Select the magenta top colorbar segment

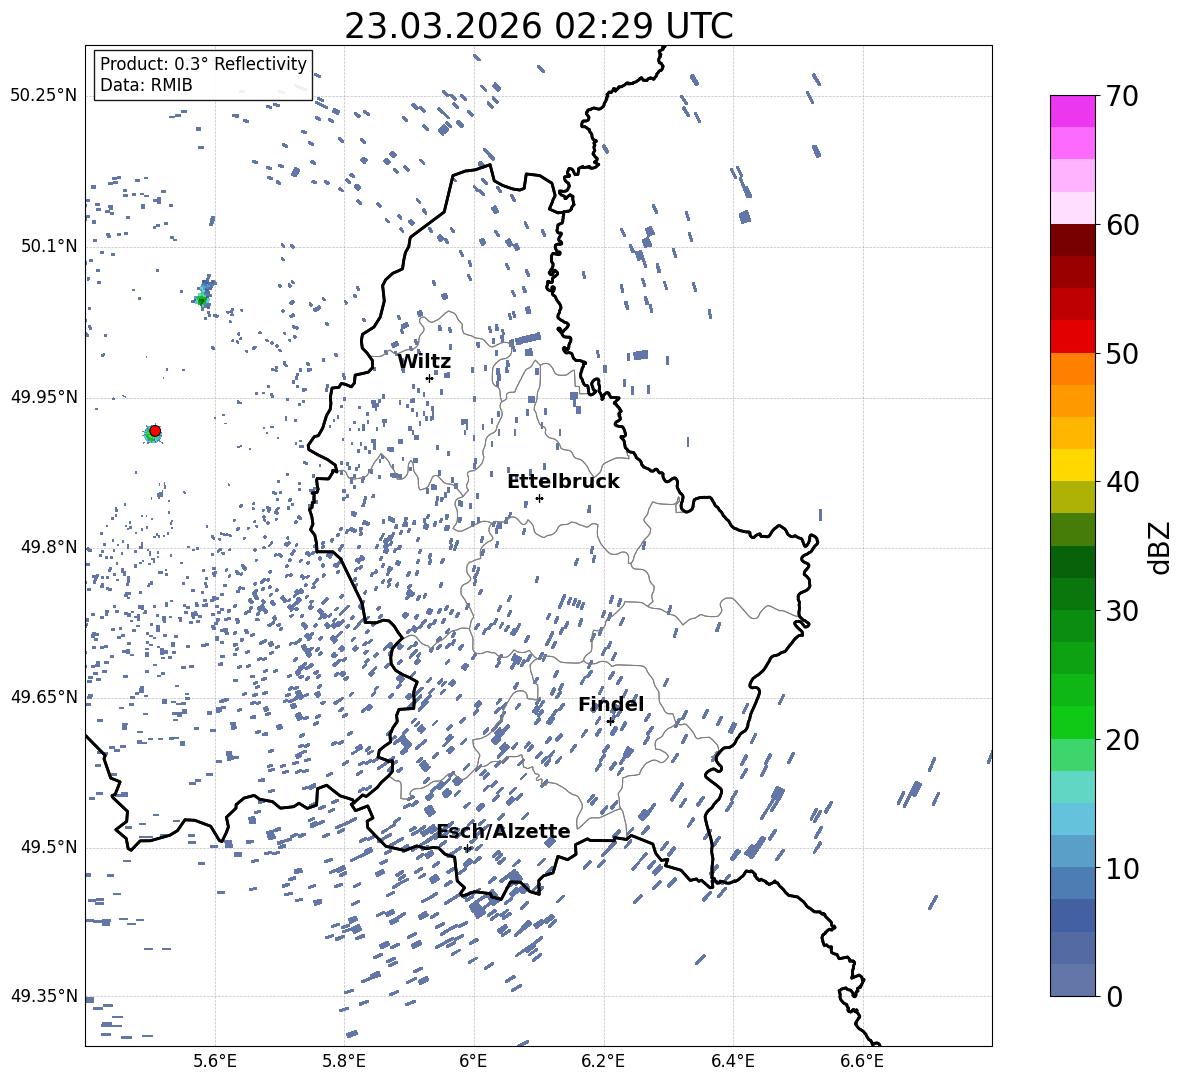pos(1073,111)
